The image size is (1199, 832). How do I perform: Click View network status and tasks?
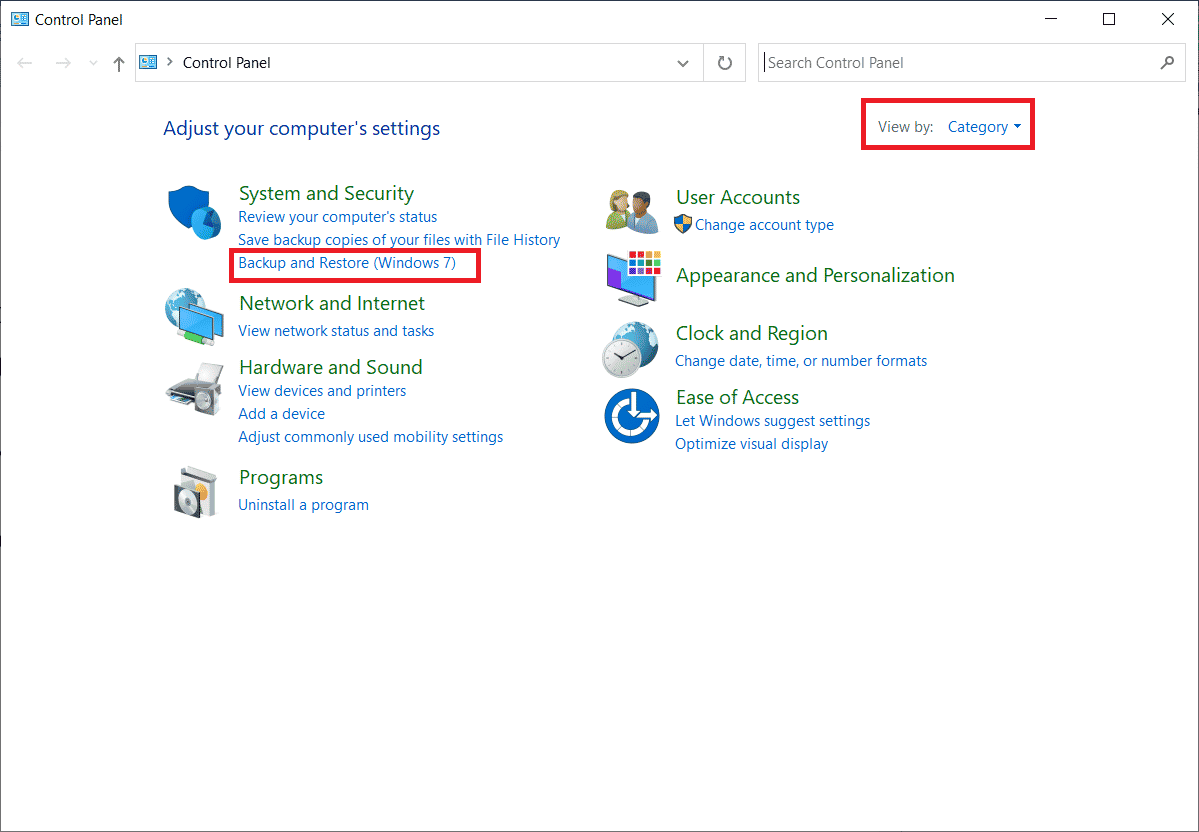(336, 331)
